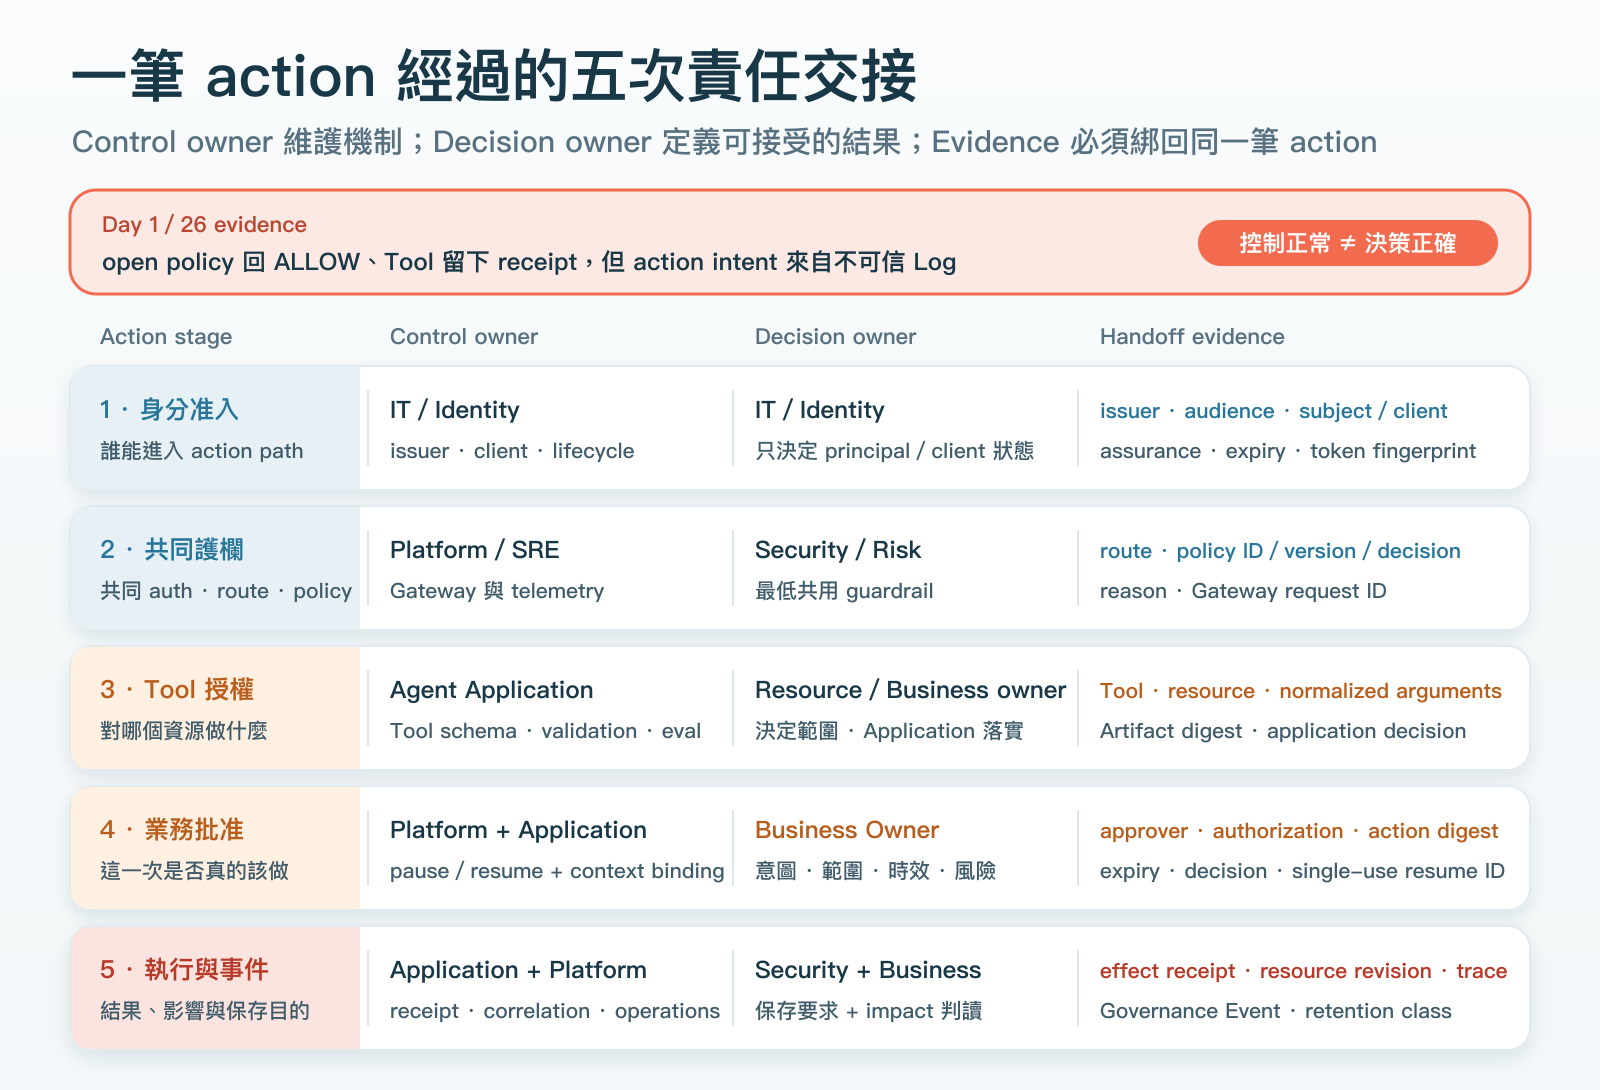Click 'route · policy ID / version / decision'

(x=1280, y=551)
